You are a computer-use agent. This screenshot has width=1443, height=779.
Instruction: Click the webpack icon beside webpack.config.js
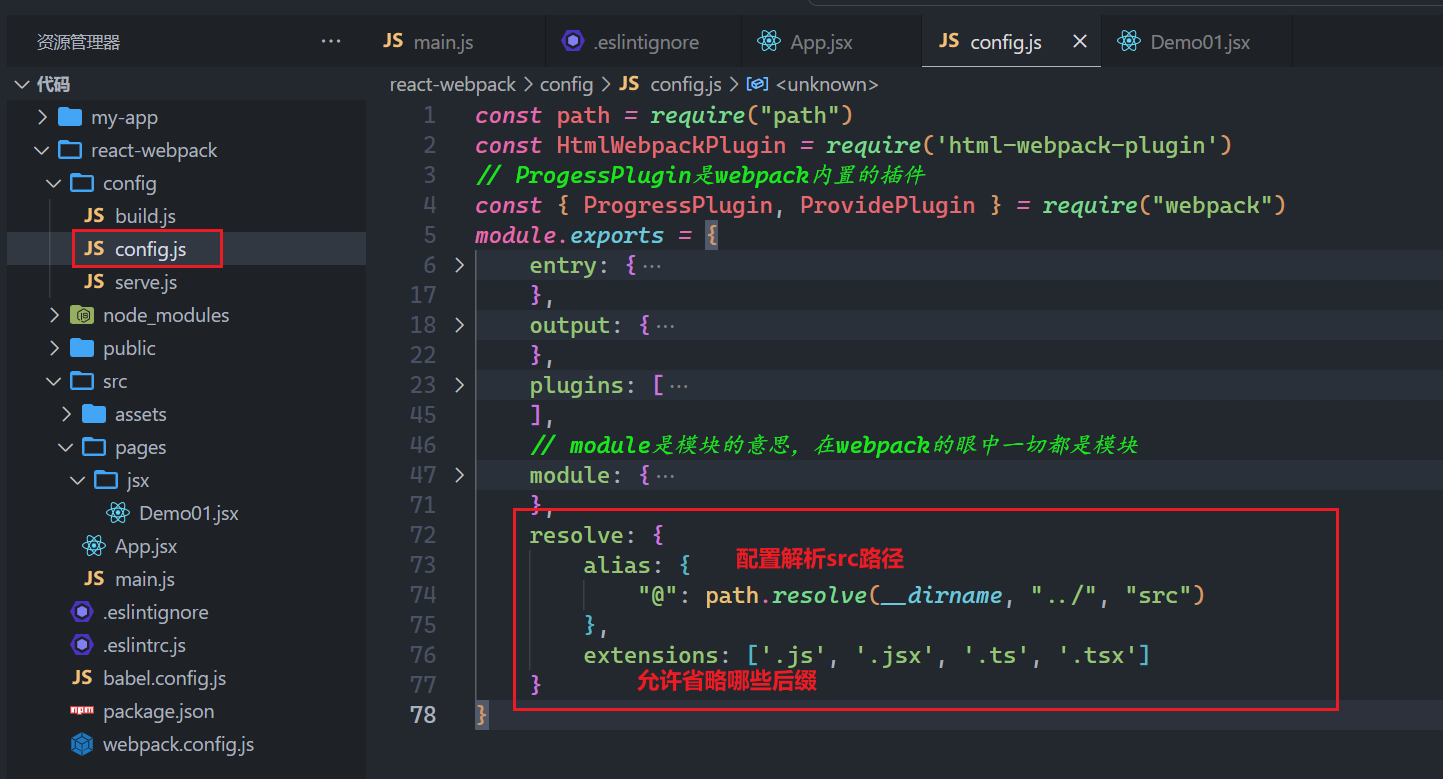click(82, 744)
